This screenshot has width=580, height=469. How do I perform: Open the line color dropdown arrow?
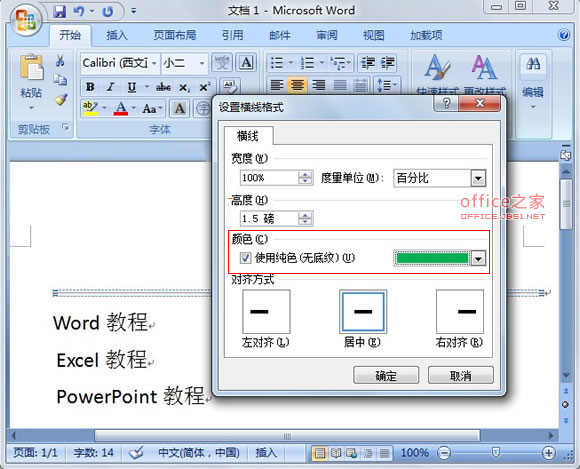[x=478, y=259]
